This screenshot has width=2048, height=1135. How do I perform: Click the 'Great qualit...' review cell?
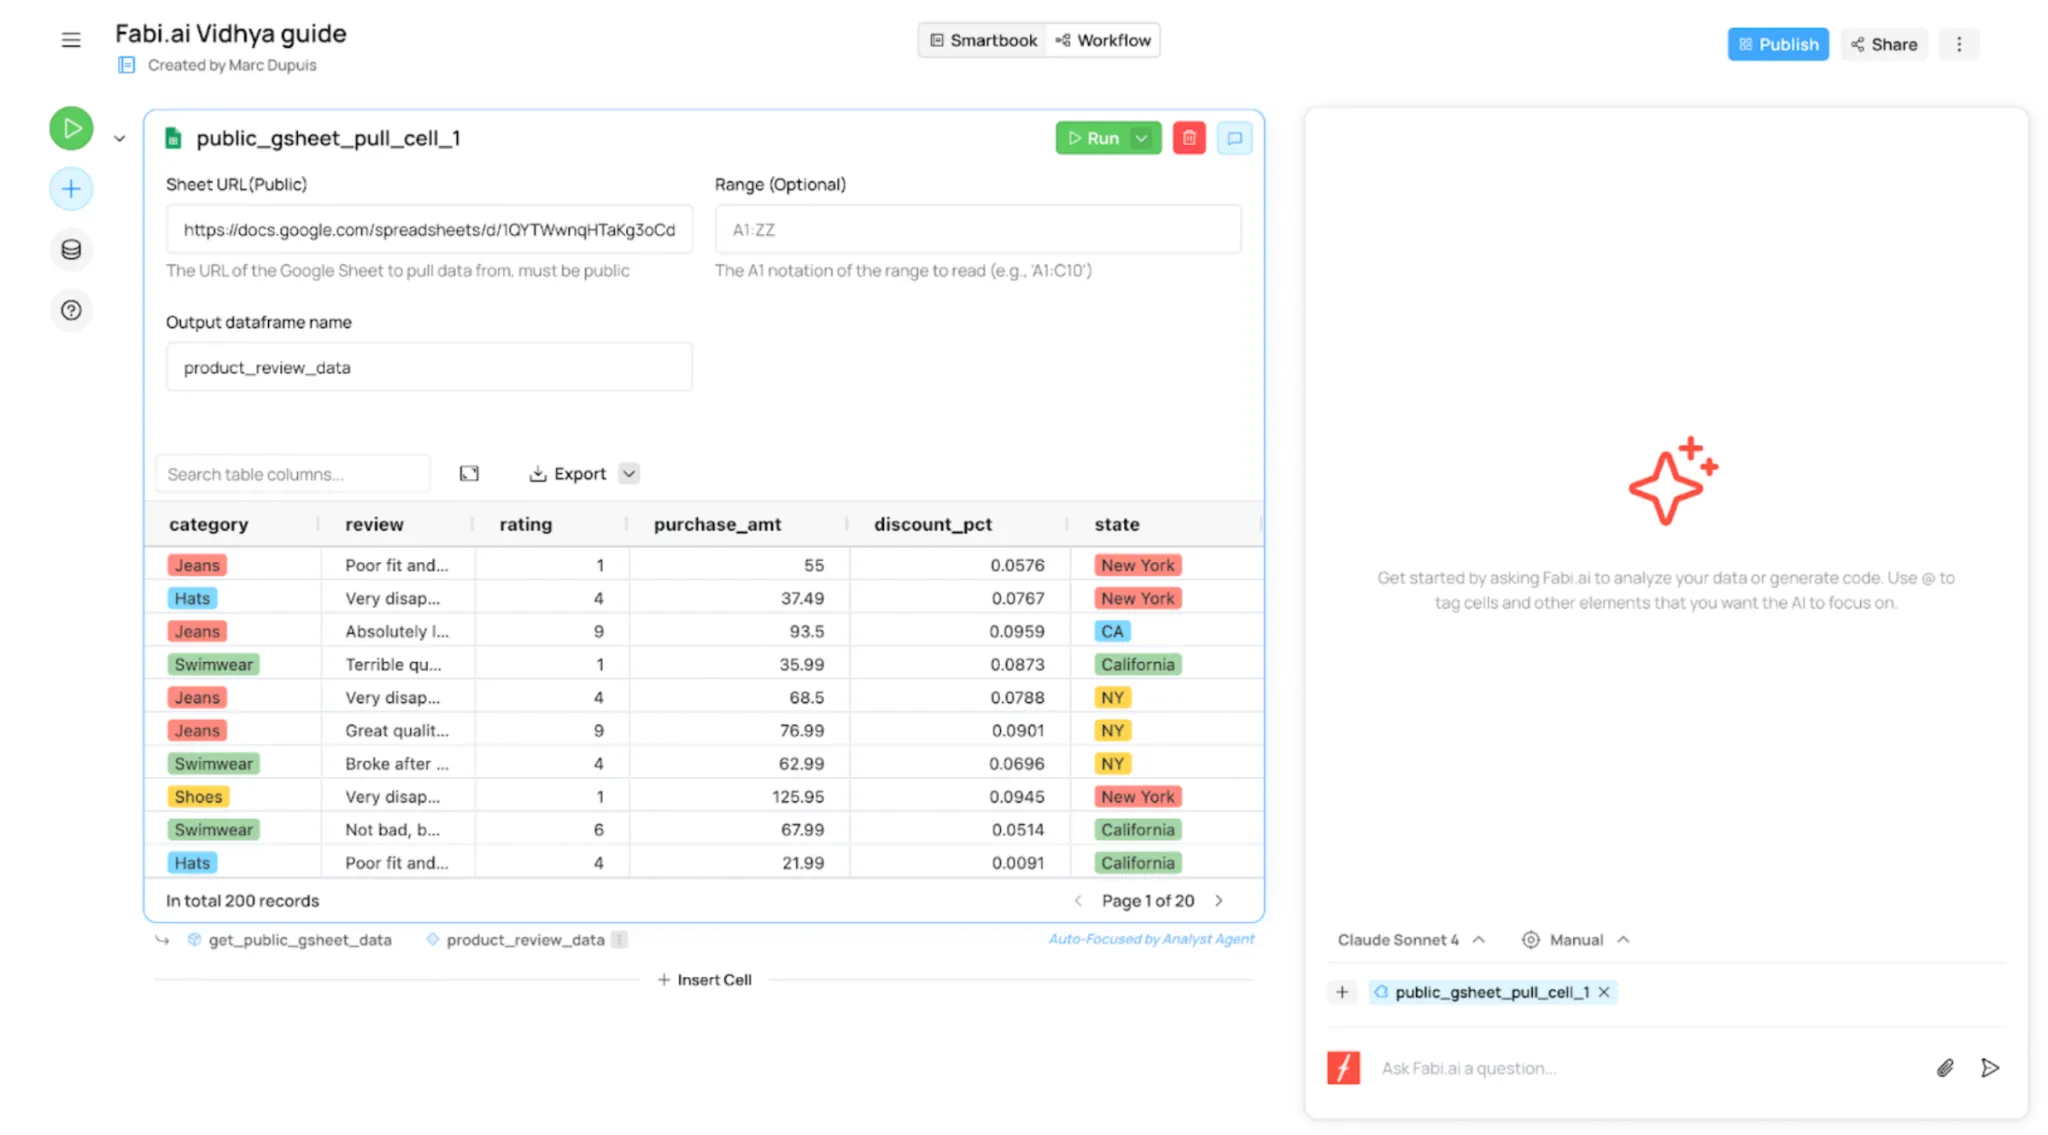point(397,730)
